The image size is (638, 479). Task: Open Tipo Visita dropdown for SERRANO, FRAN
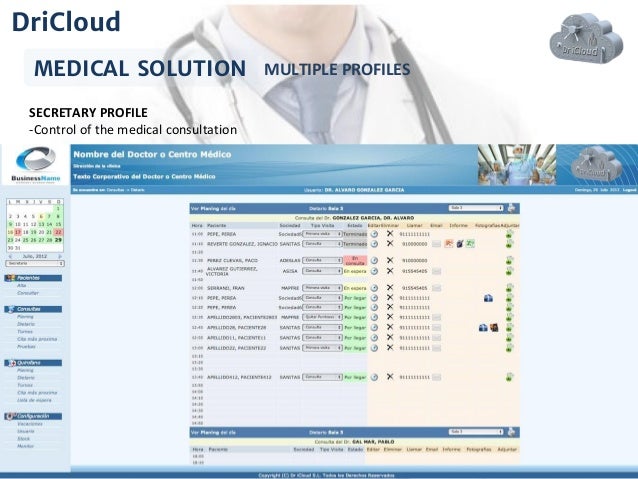click(x=322, y=288)
